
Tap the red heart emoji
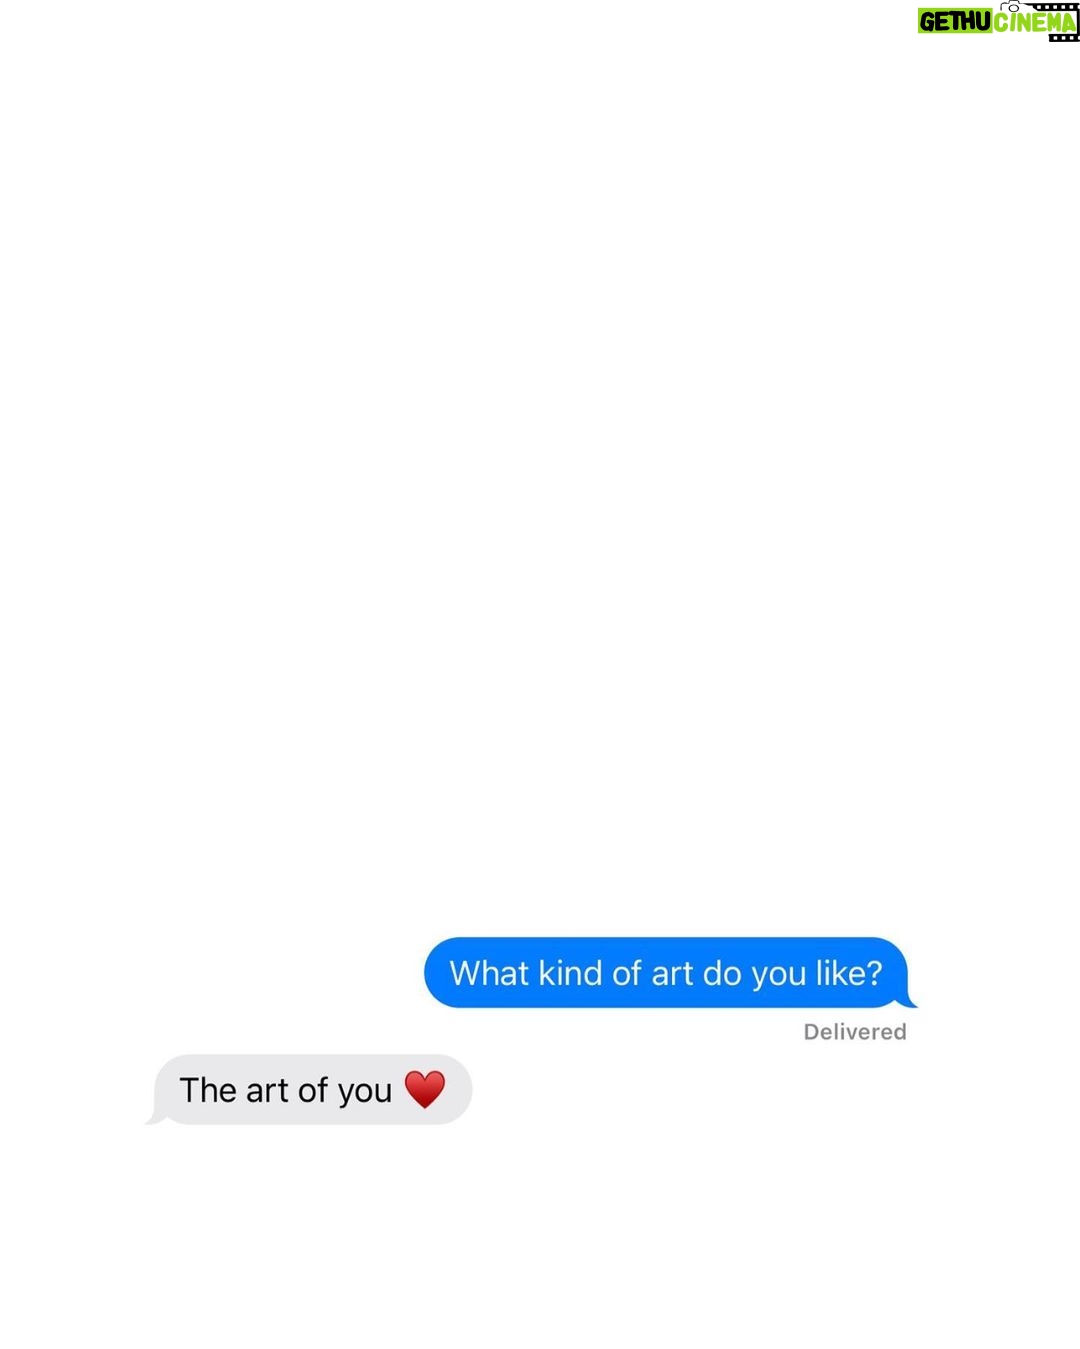[425, 1089]
